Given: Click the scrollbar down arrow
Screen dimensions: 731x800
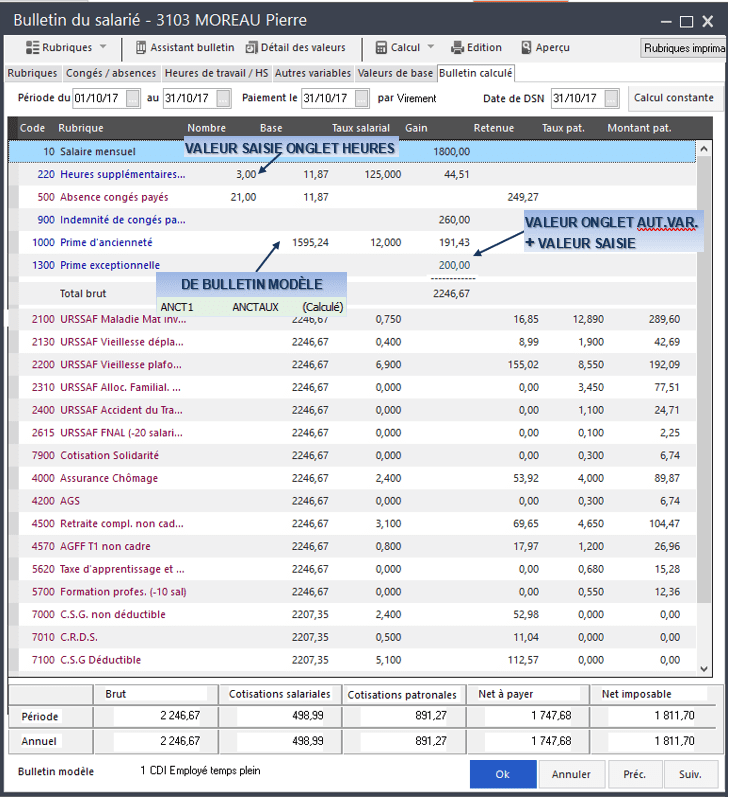Looking at the screenshot, I should (704, 669).
